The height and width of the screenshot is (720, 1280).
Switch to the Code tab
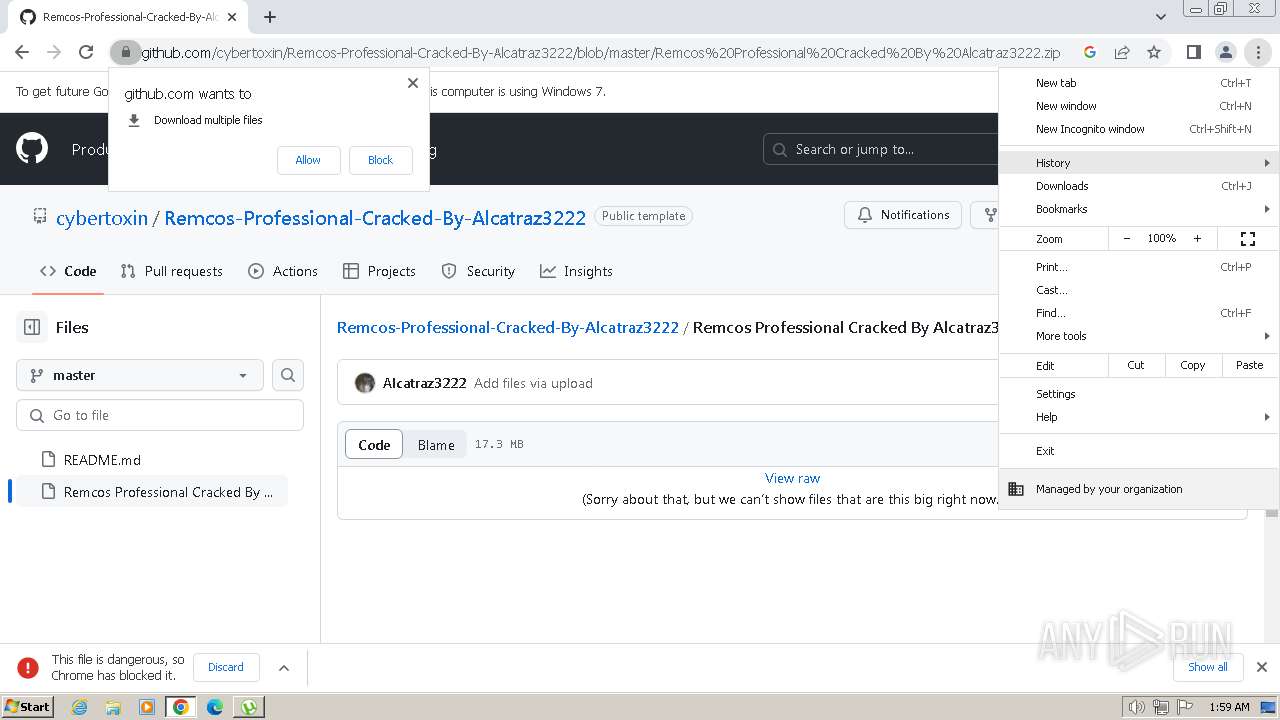pyautogui.click(x=68, y=271)
